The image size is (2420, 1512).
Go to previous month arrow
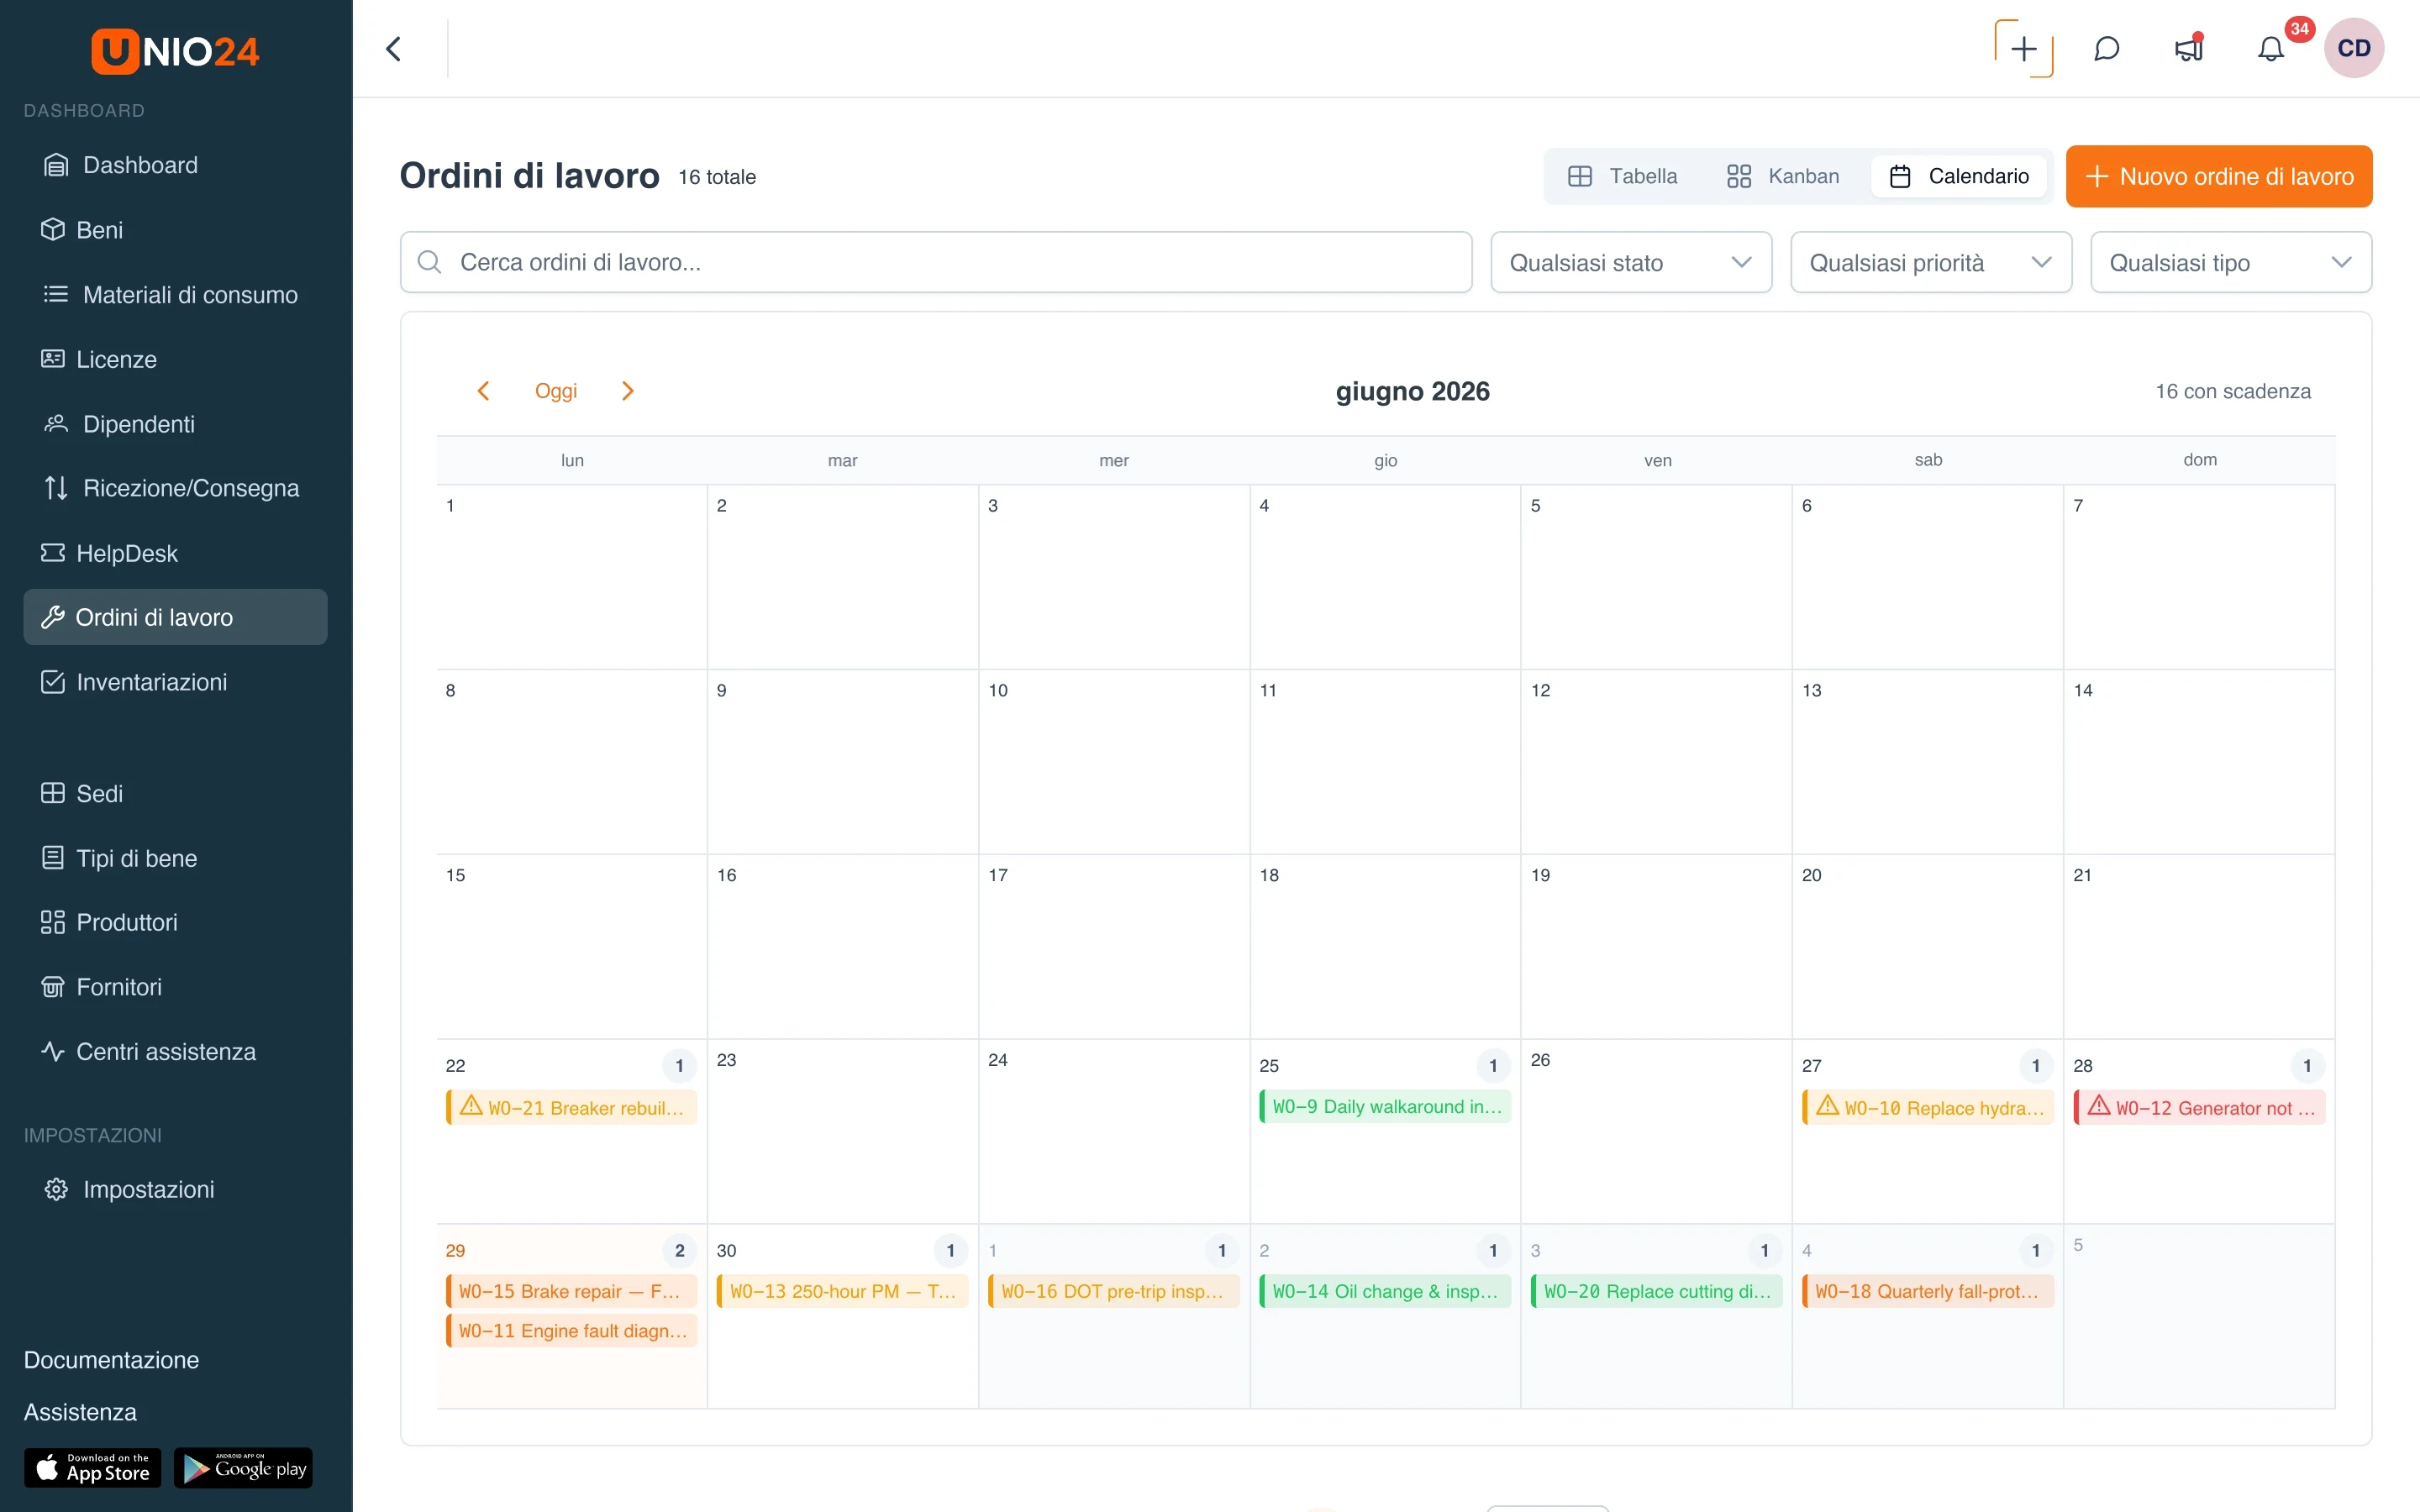point(483,391)
